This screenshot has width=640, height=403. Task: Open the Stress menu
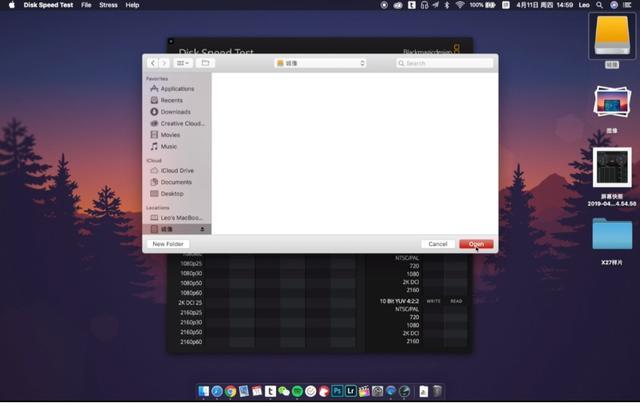coord(108,5)
